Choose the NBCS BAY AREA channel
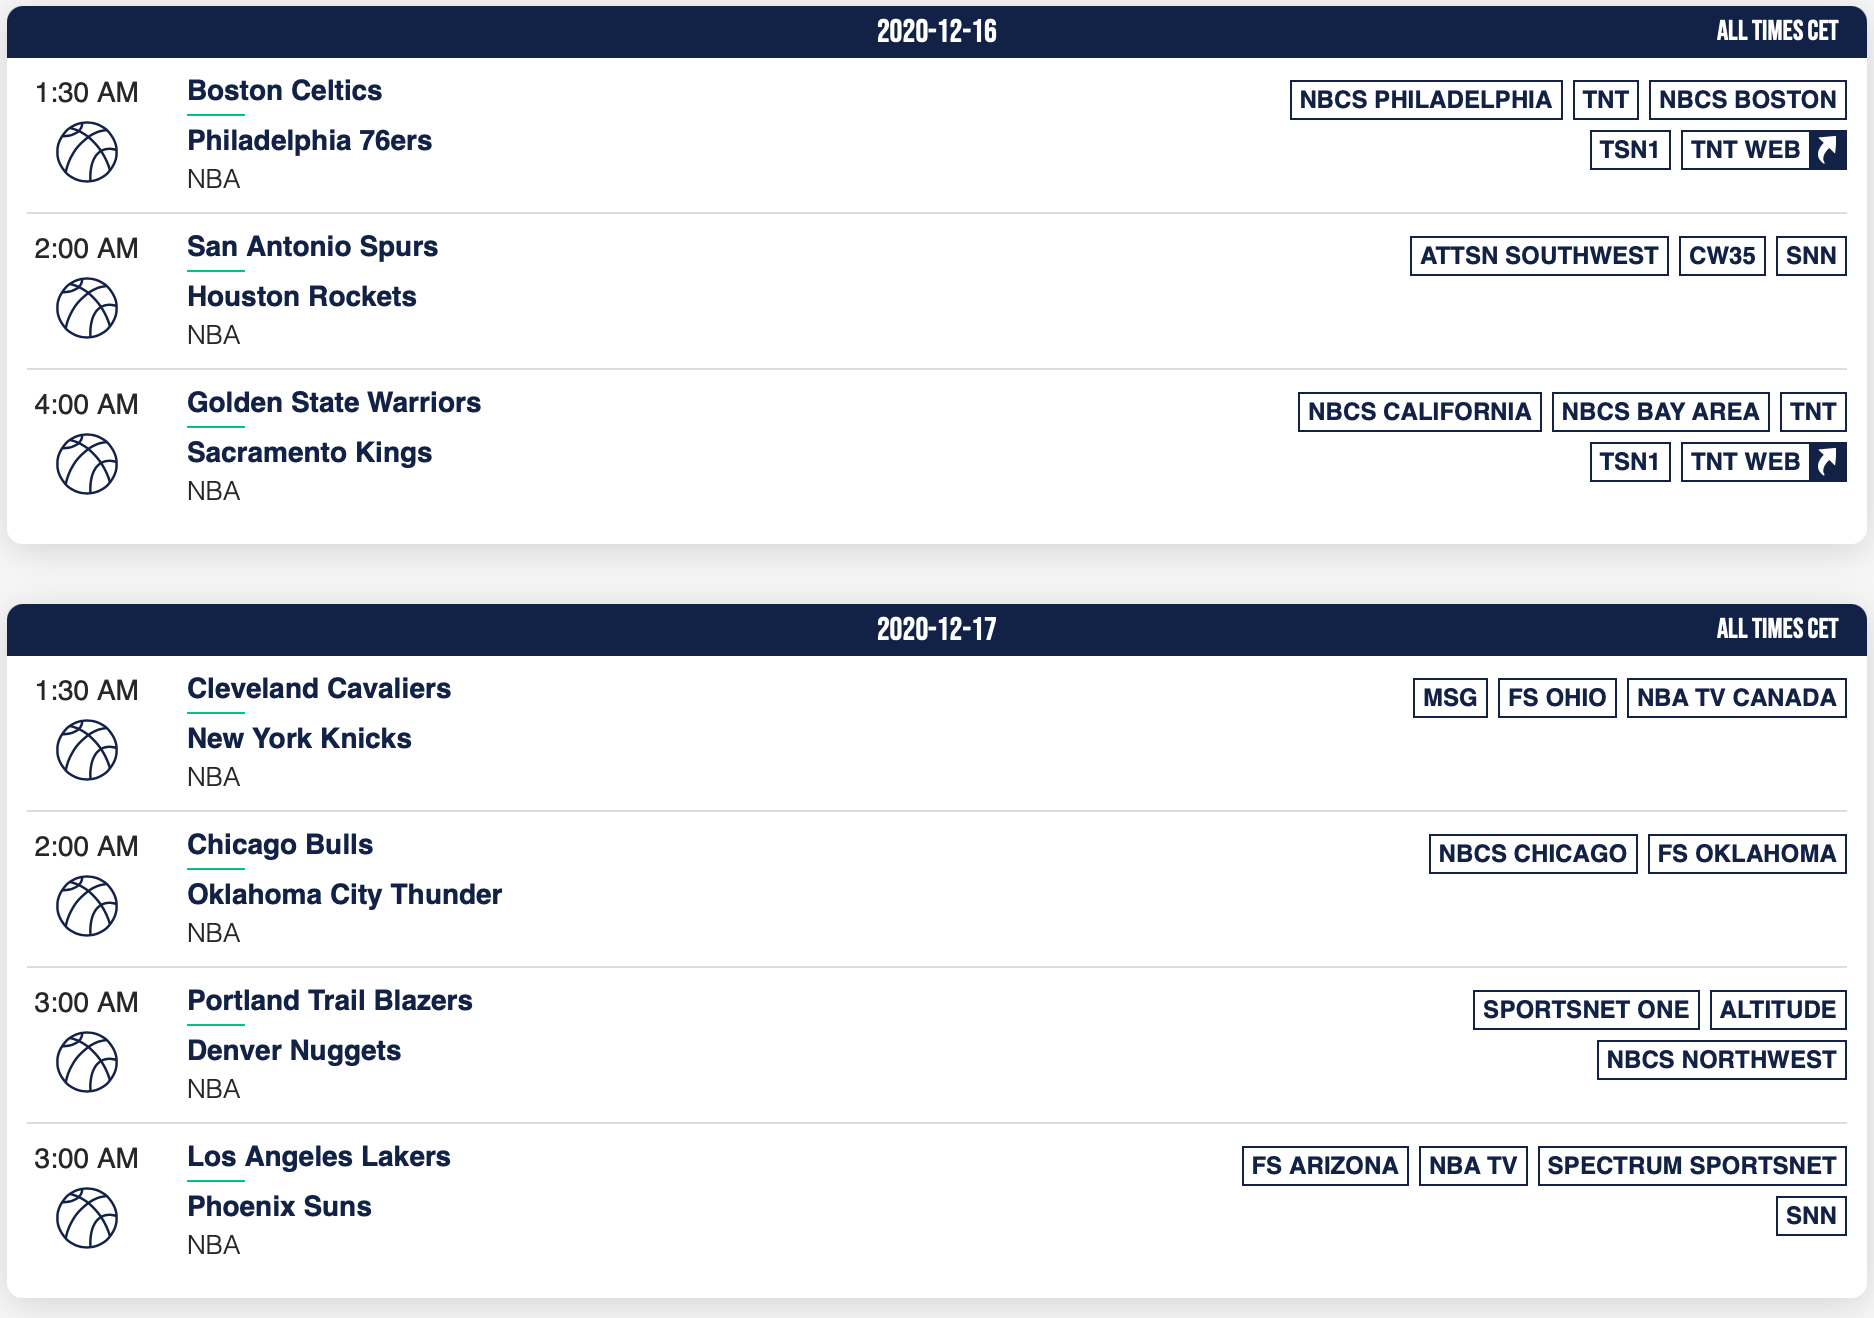 (1660, 412)
